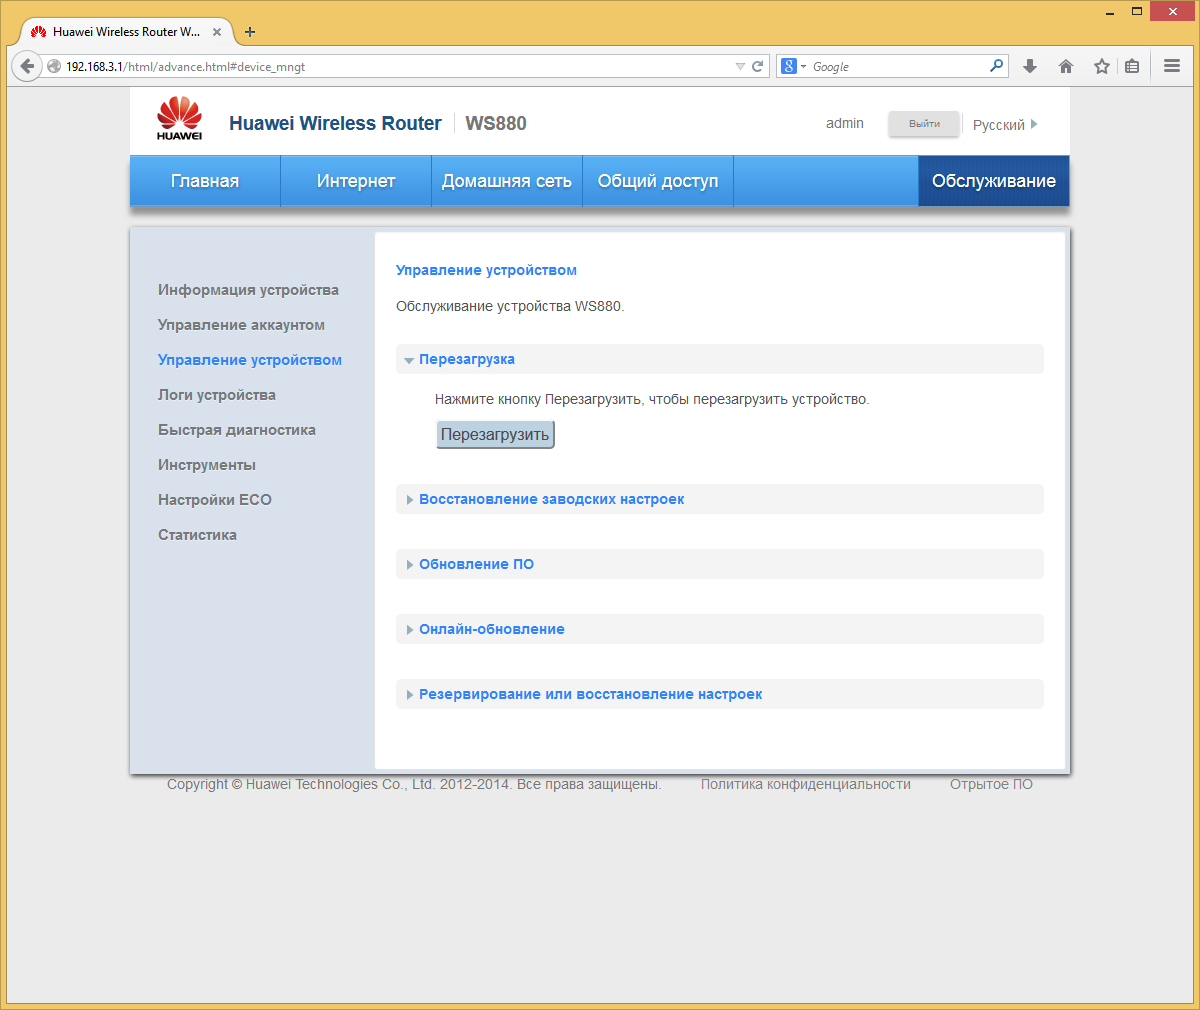Open the Главная navigation tab

point(205,181)
